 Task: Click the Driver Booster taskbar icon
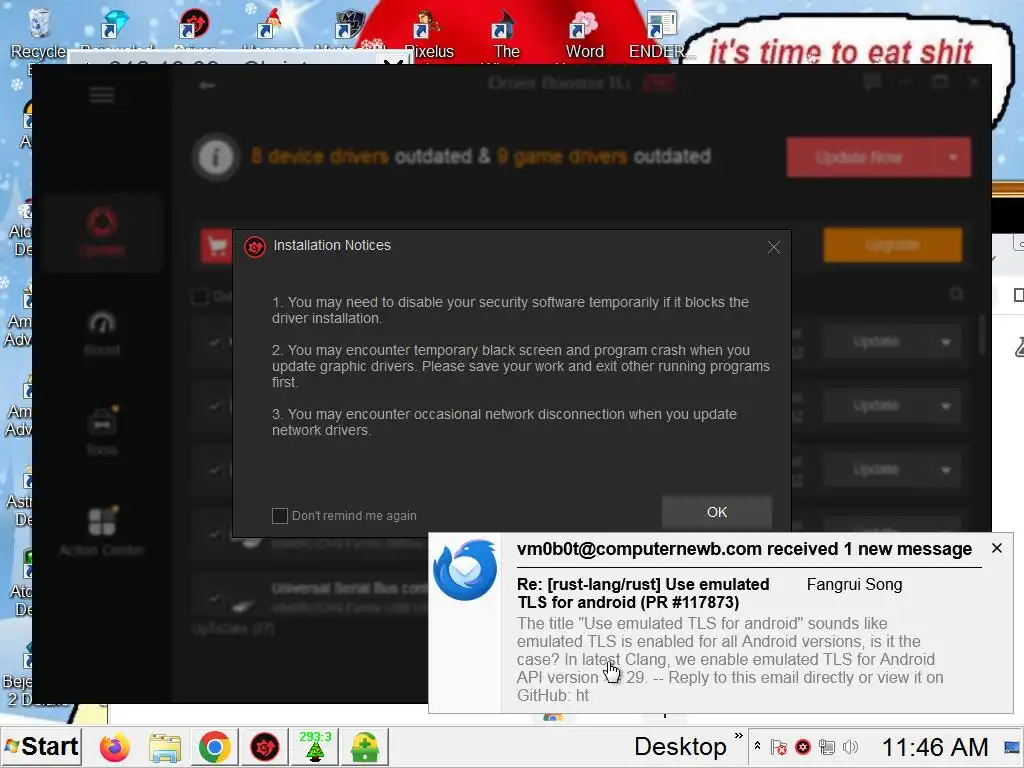point(264,746)
